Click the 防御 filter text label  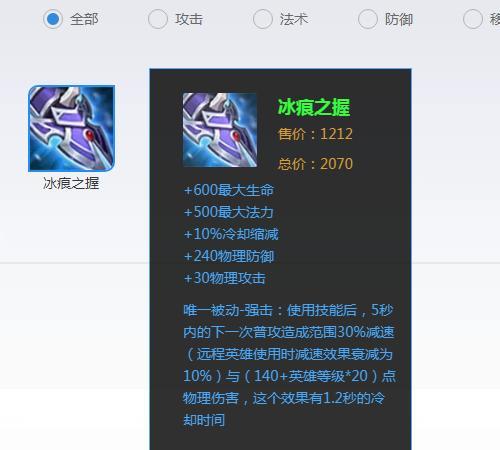coord(399,19)
